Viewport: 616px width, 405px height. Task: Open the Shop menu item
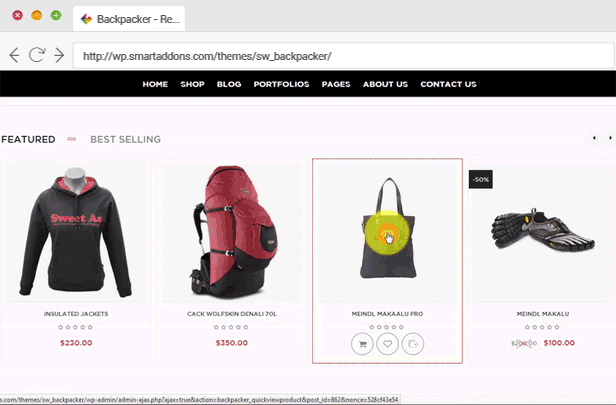192,84
